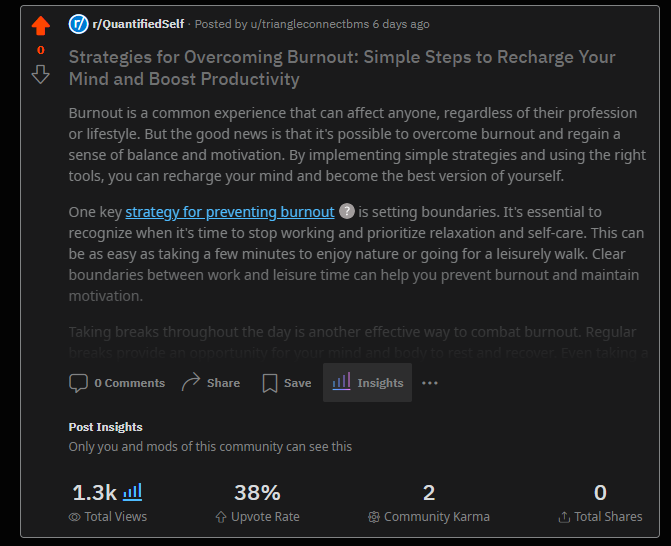Downvote the burnout post
Screen dimensions: 671x546
40,74
